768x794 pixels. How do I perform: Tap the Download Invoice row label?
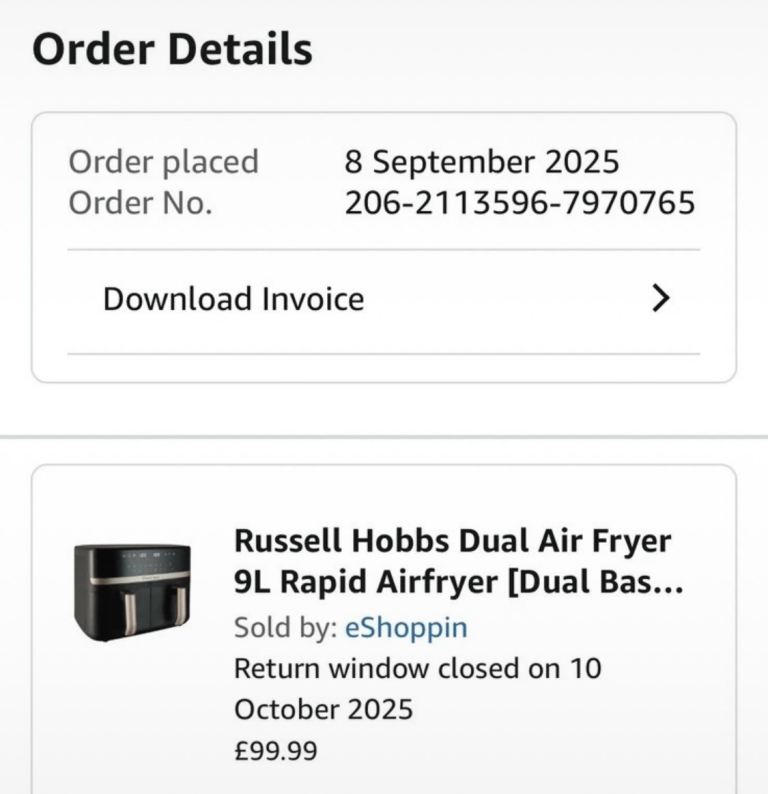pos(233,299)
